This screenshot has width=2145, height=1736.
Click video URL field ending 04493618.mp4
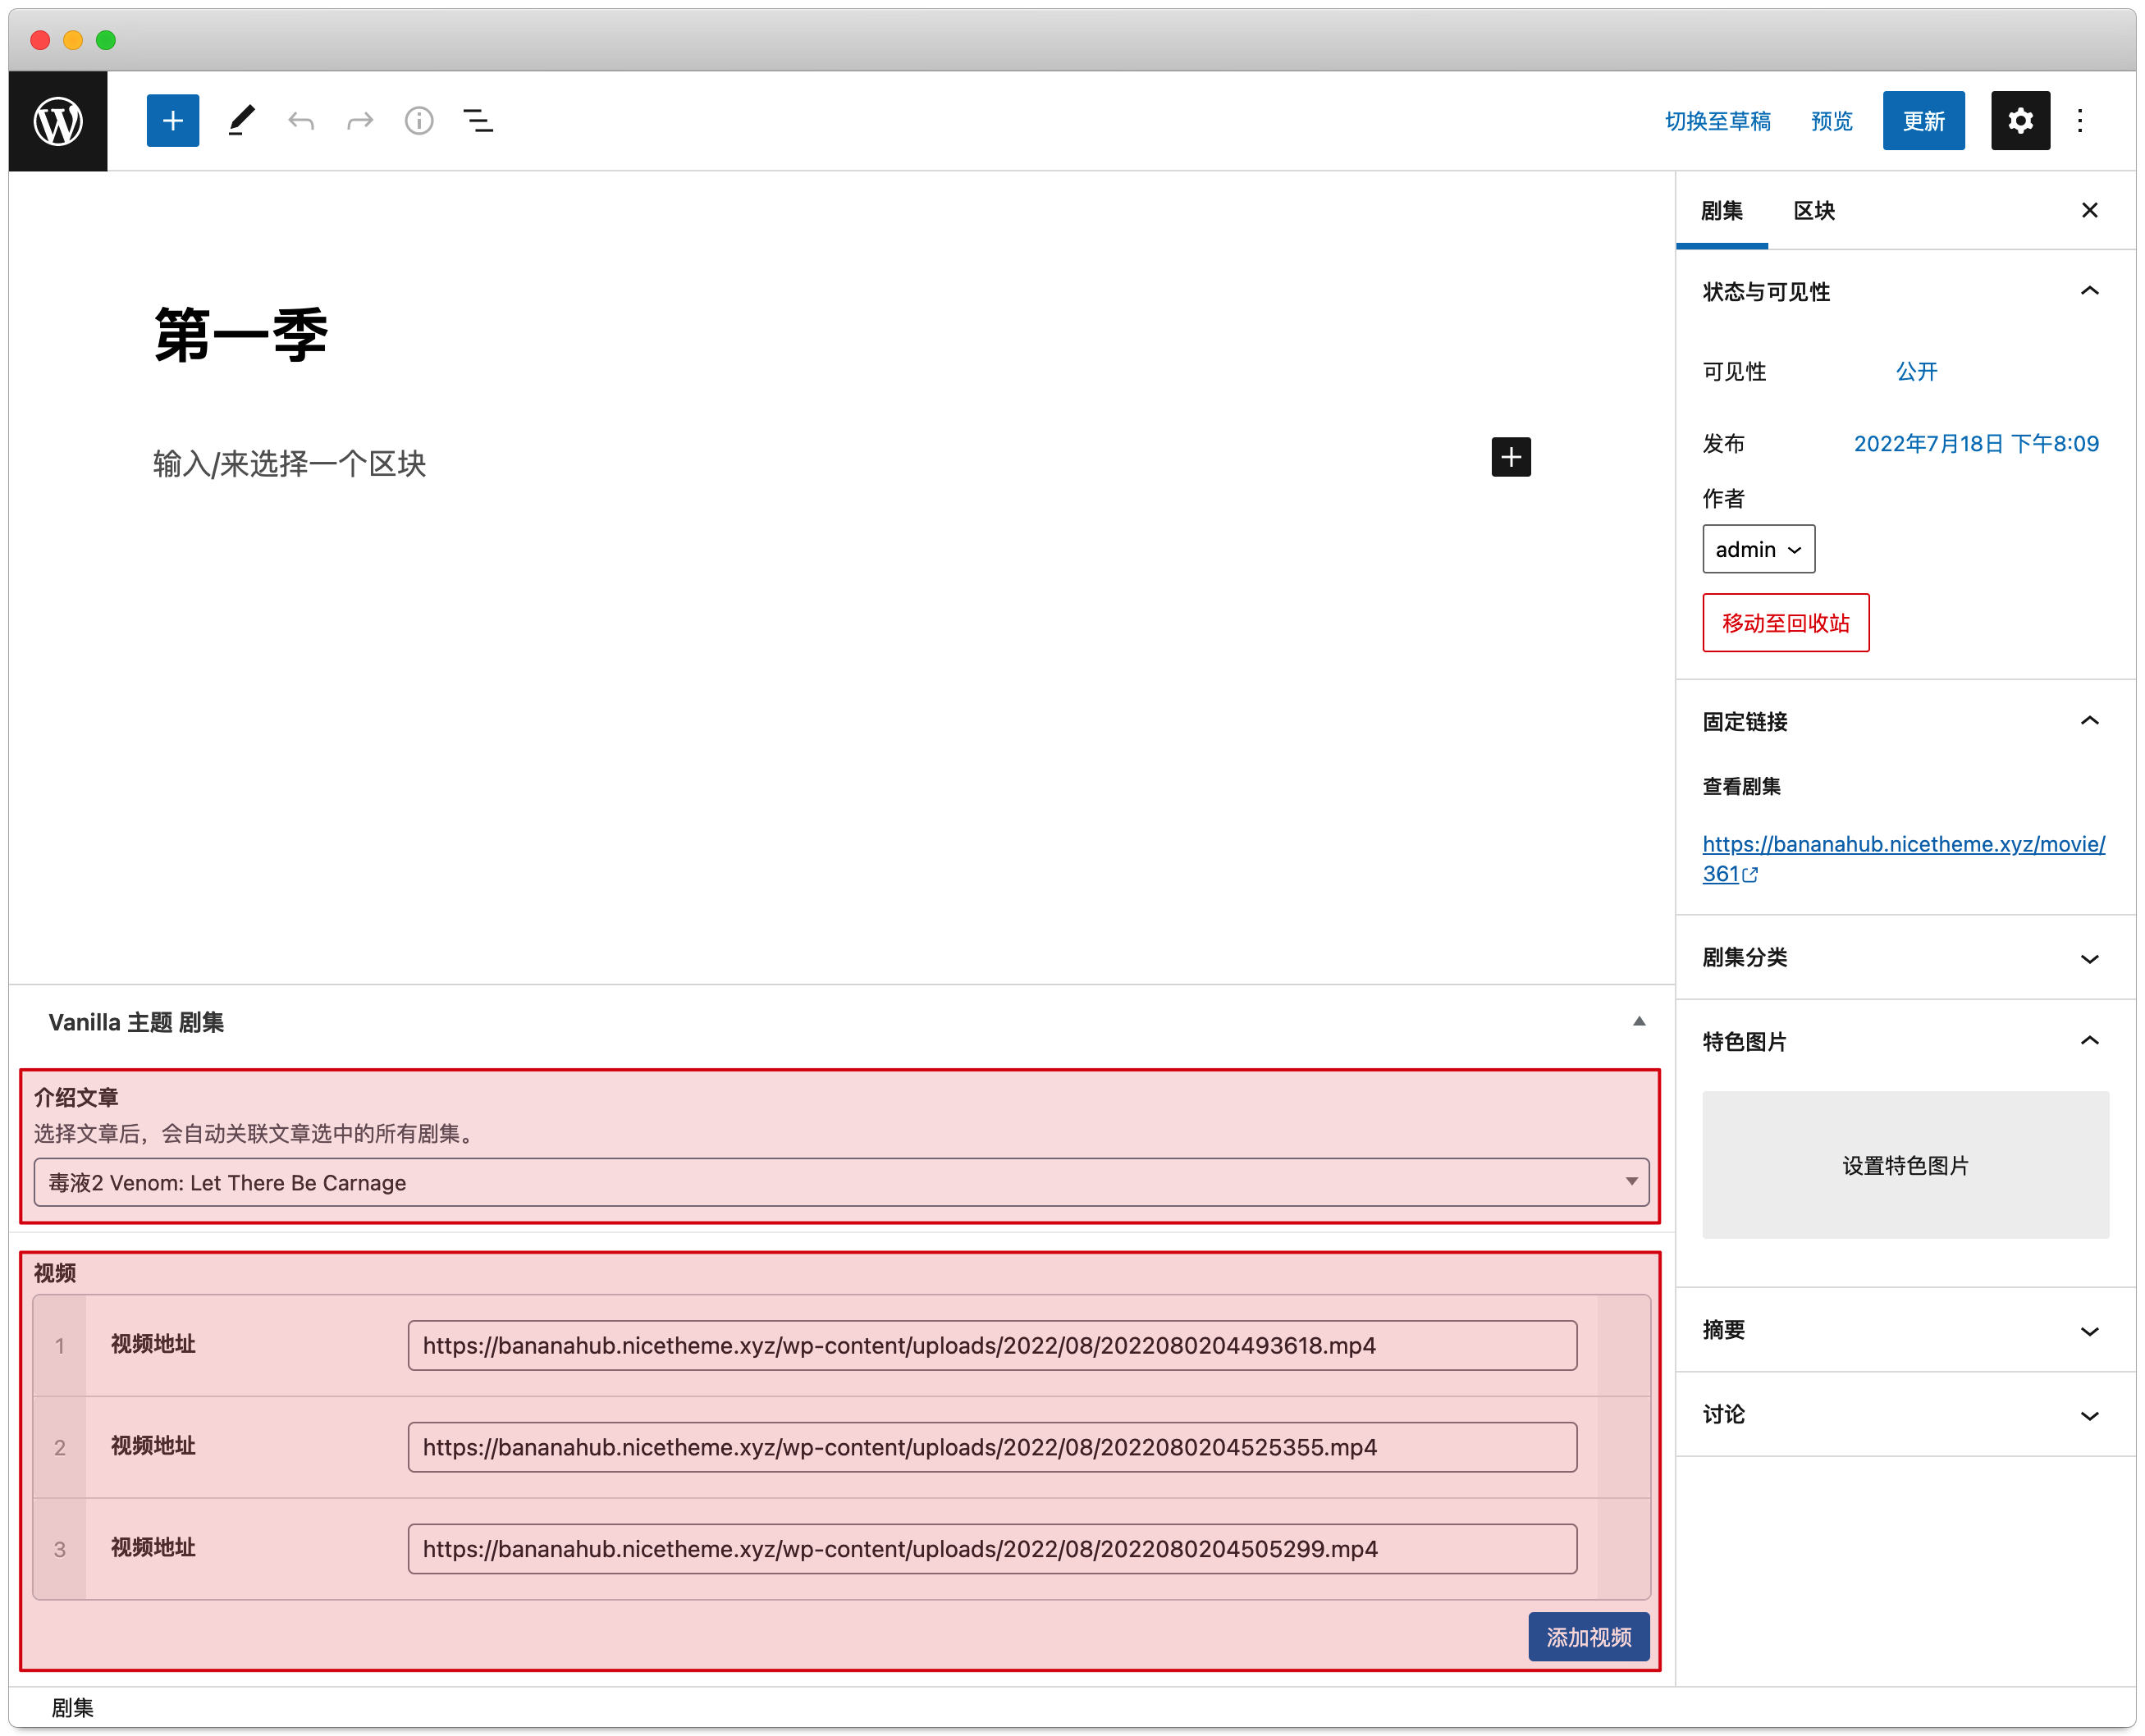click(x=992, y=1346)
